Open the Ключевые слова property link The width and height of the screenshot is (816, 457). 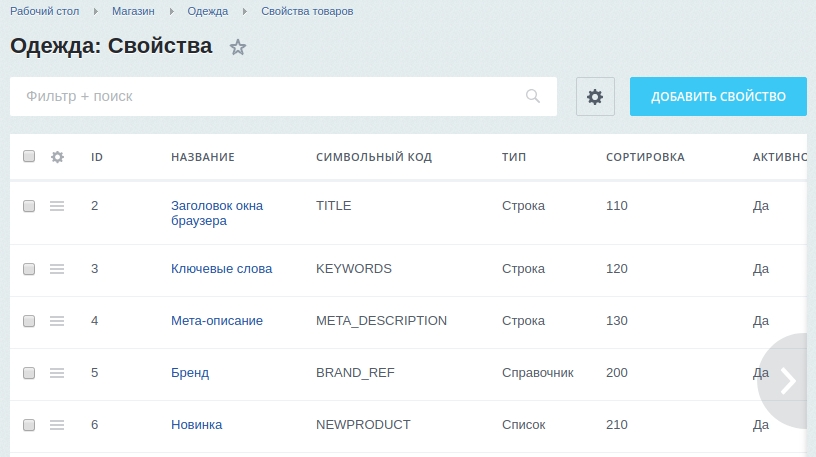221,269
